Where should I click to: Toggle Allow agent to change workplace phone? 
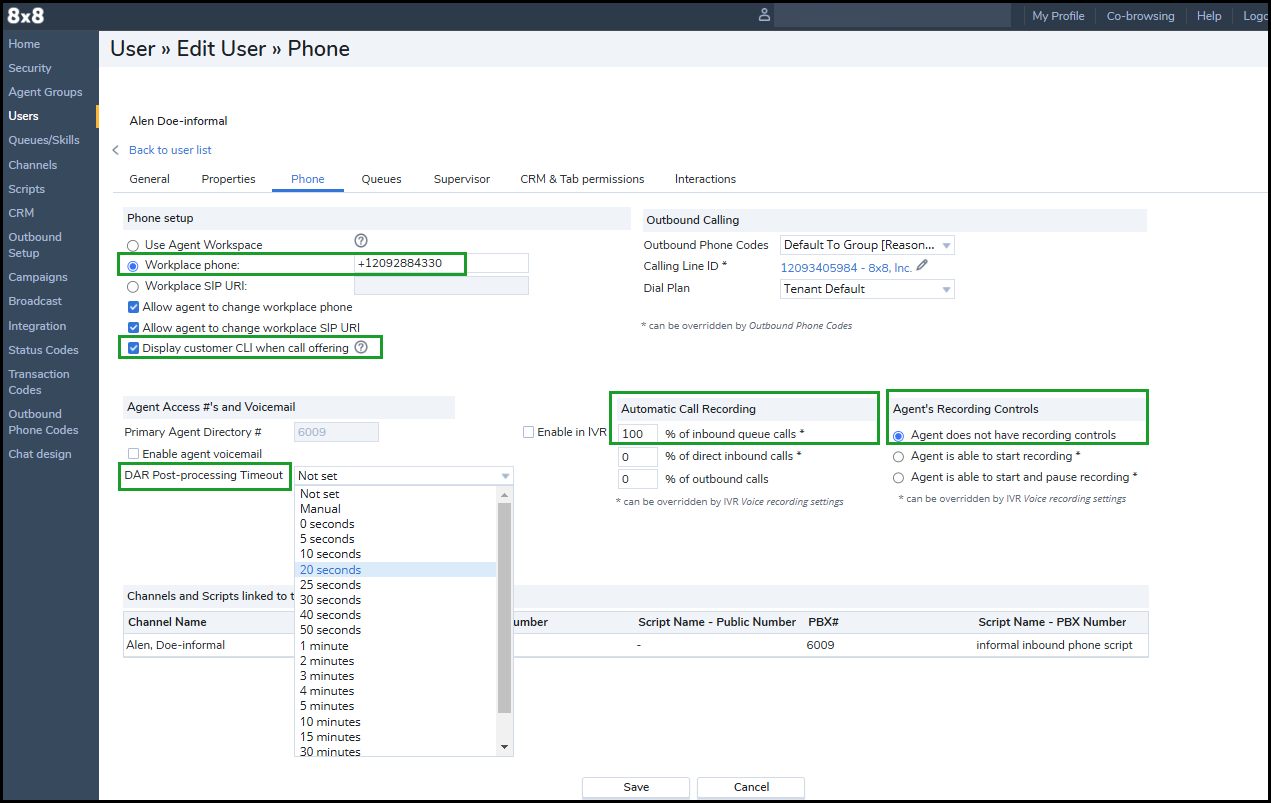coord(133,307)
